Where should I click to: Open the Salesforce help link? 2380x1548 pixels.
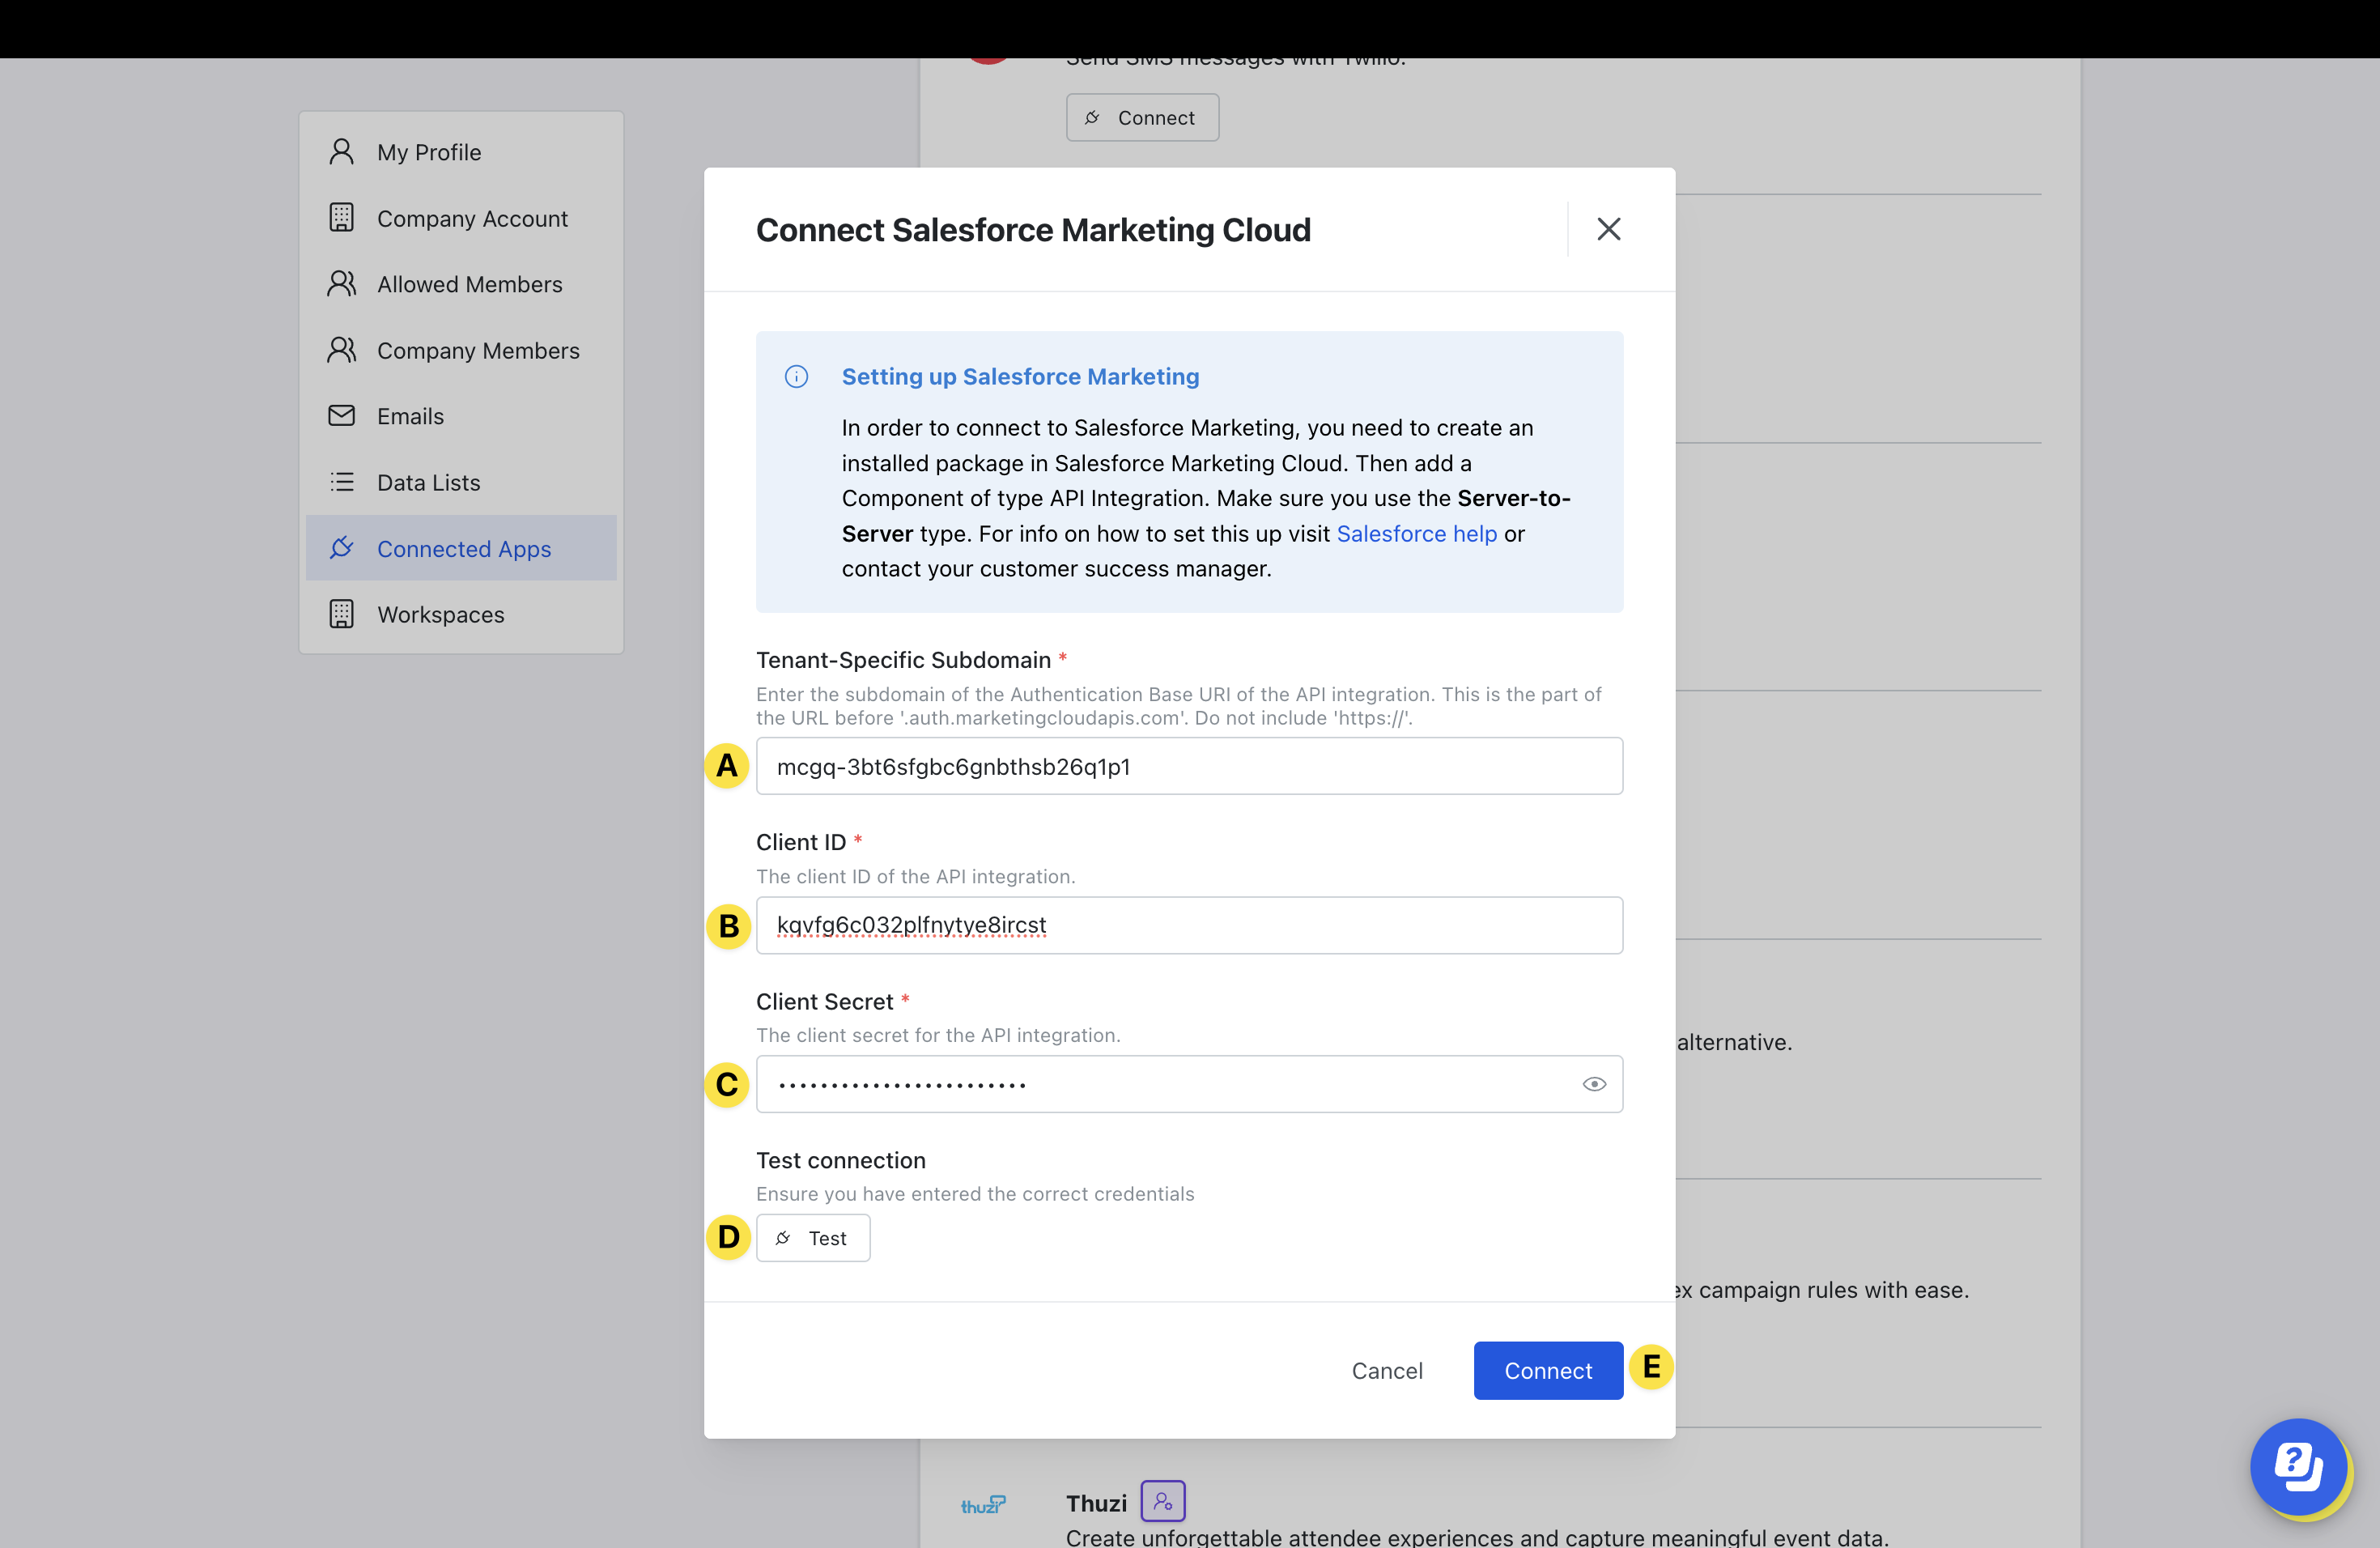[1416, 533]
